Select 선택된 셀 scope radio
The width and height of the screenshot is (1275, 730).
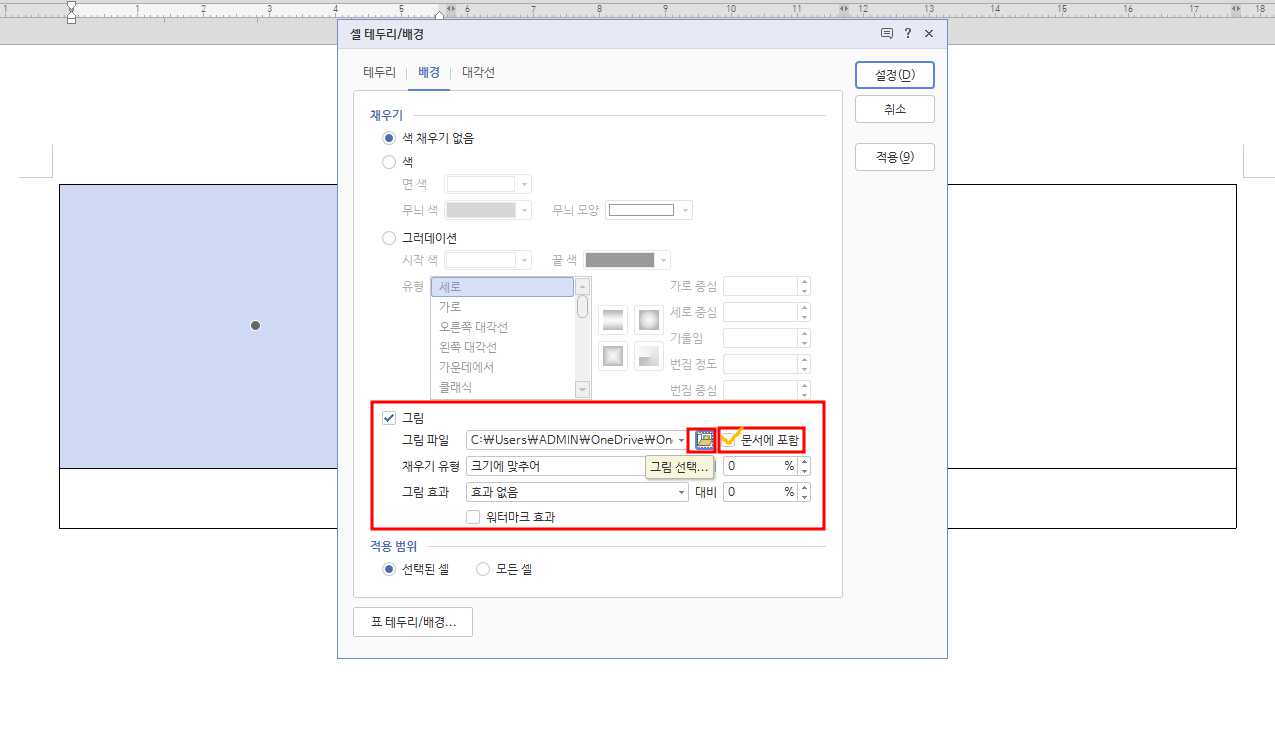pos(389,569)
